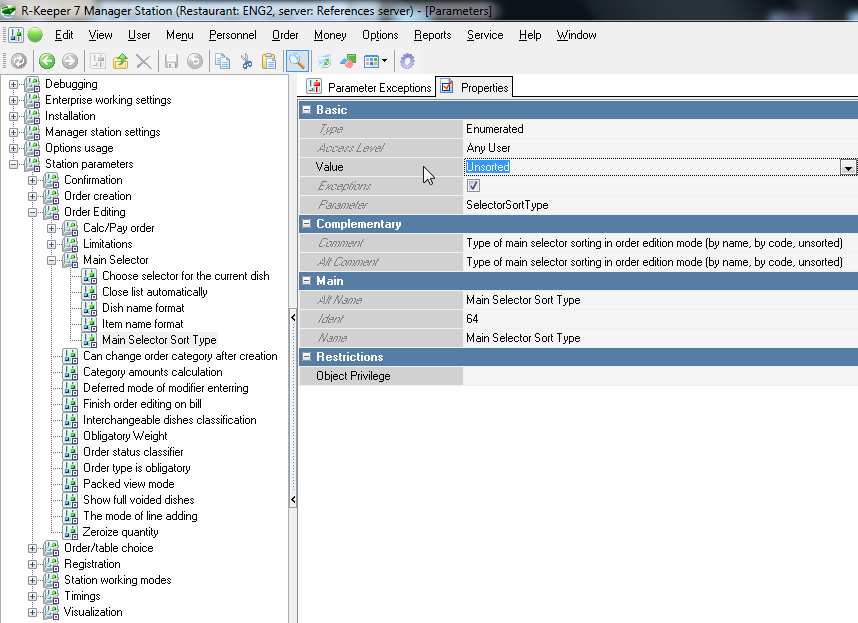This screenshot has width=858, height=623.
Task: Open the Edit menu
Action: click(64, 35)
